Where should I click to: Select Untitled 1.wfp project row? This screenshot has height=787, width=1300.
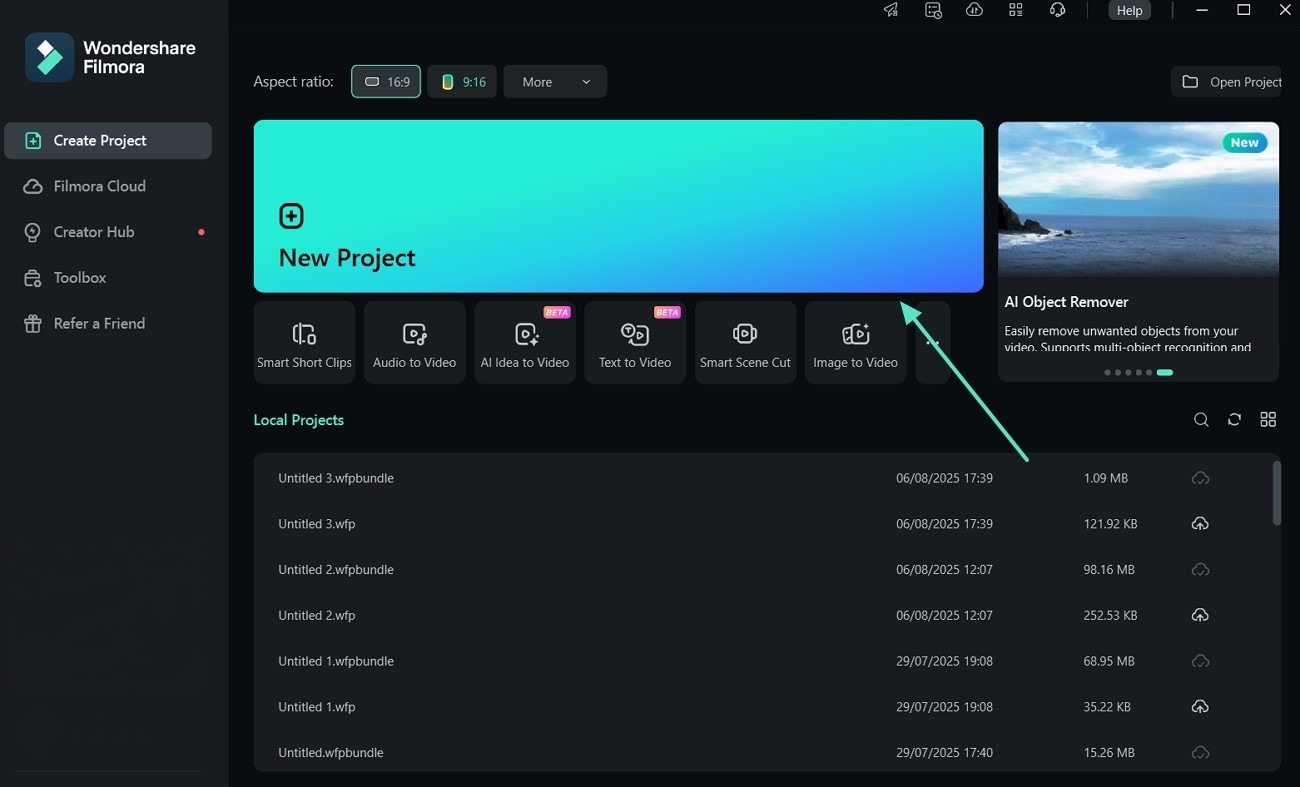coord(762,707)
